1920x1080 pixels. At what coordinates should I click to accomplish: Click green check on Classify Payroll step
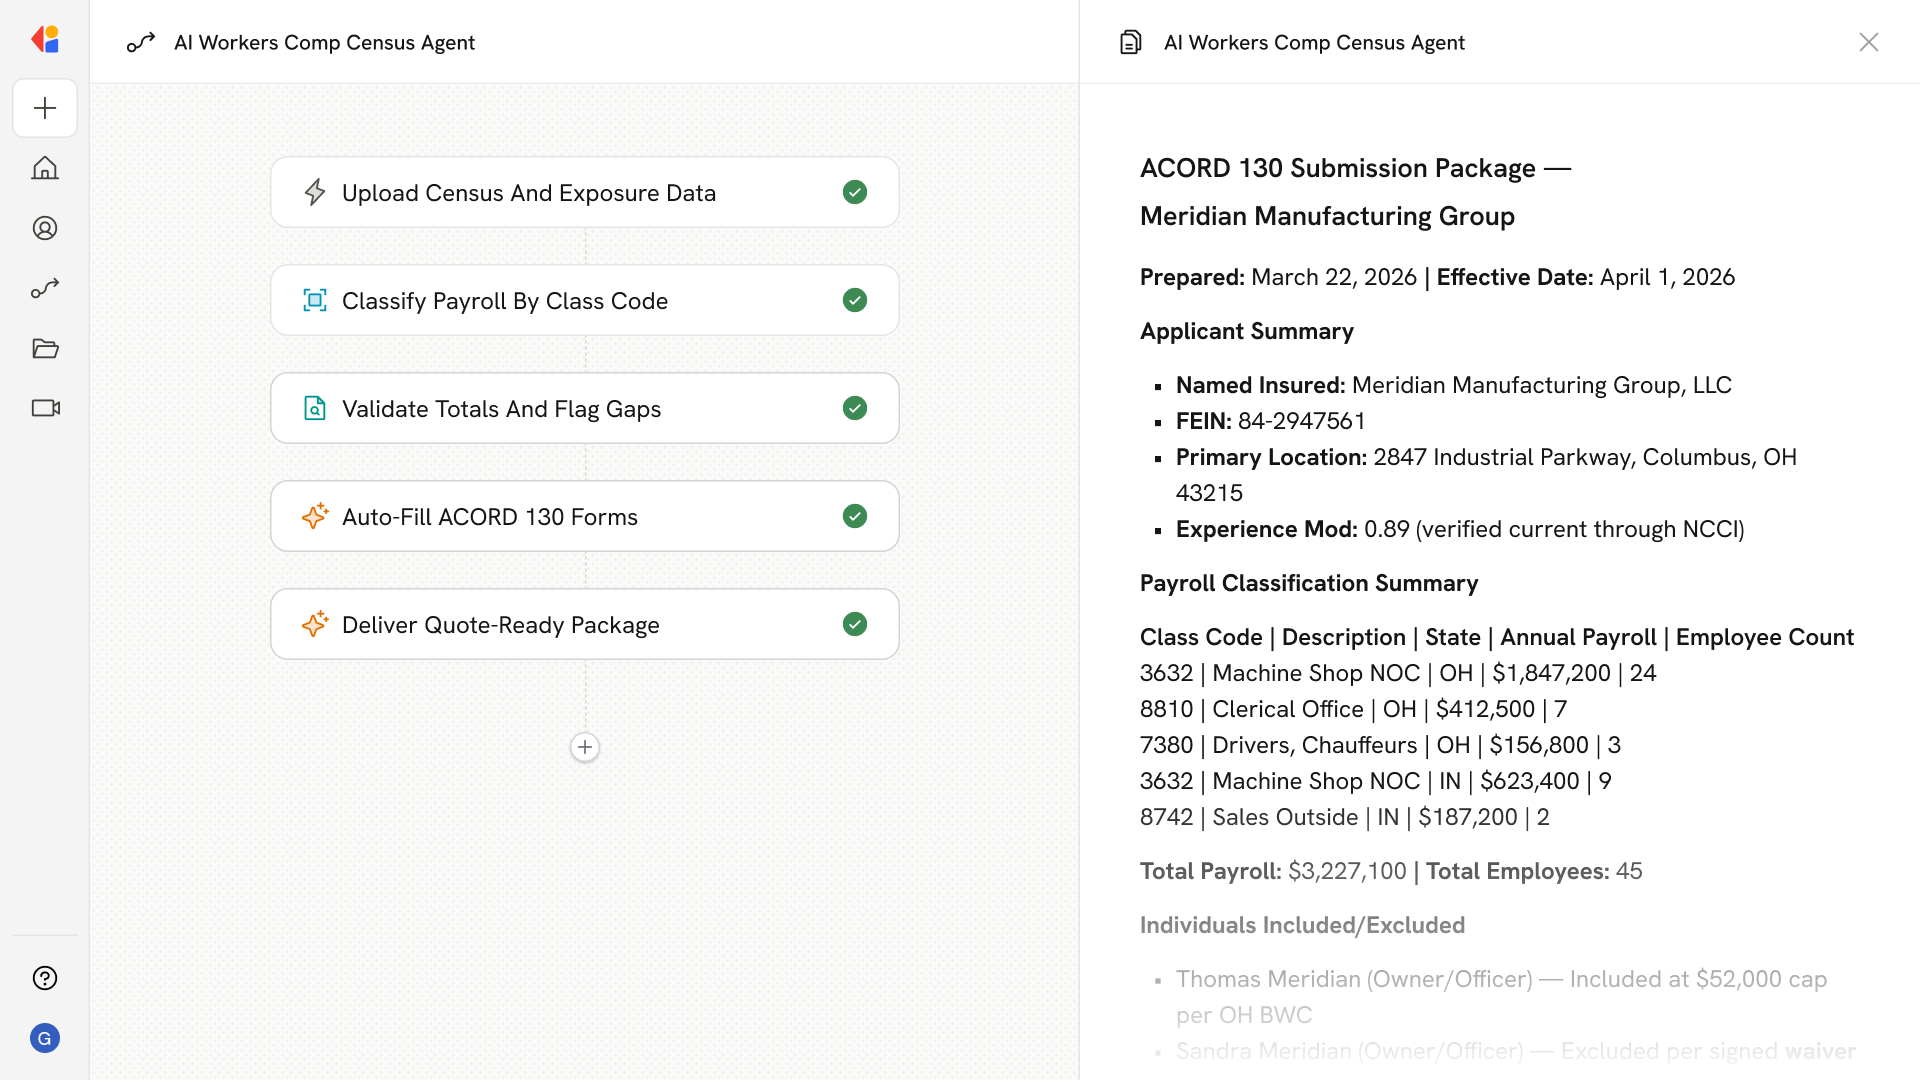tap(855, 300)
